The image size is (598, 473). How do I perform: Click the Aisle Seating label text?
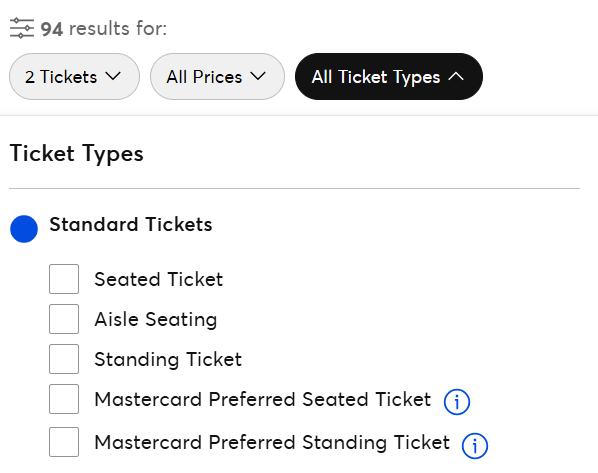[156, 319]
